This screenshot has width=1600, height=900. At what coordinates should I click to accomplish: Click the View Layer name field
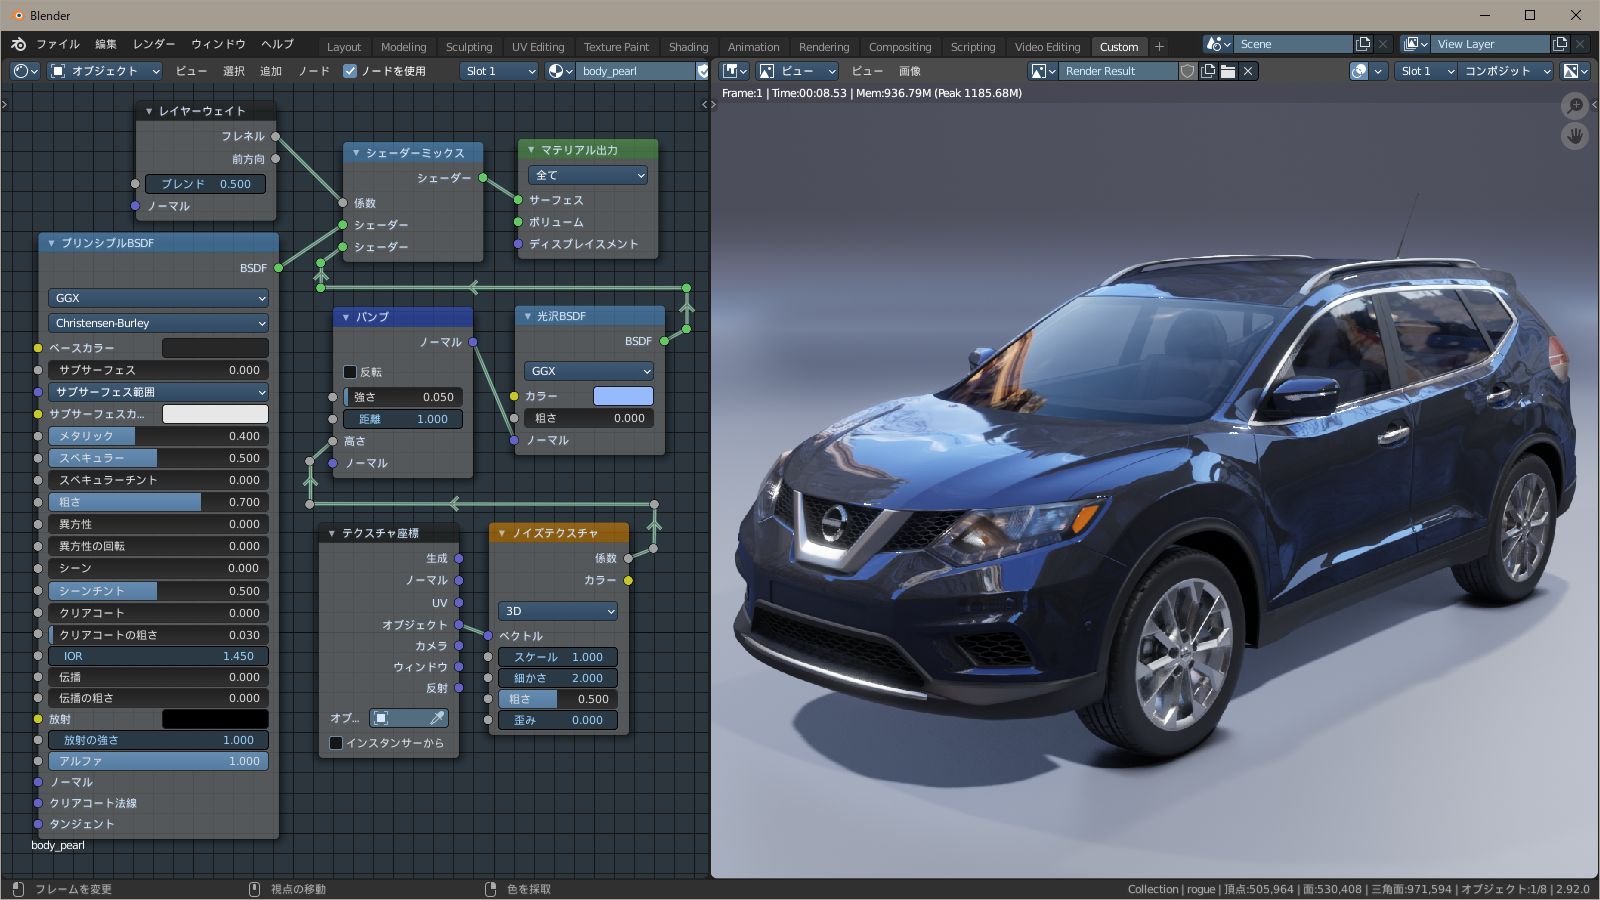[1491, 44]
